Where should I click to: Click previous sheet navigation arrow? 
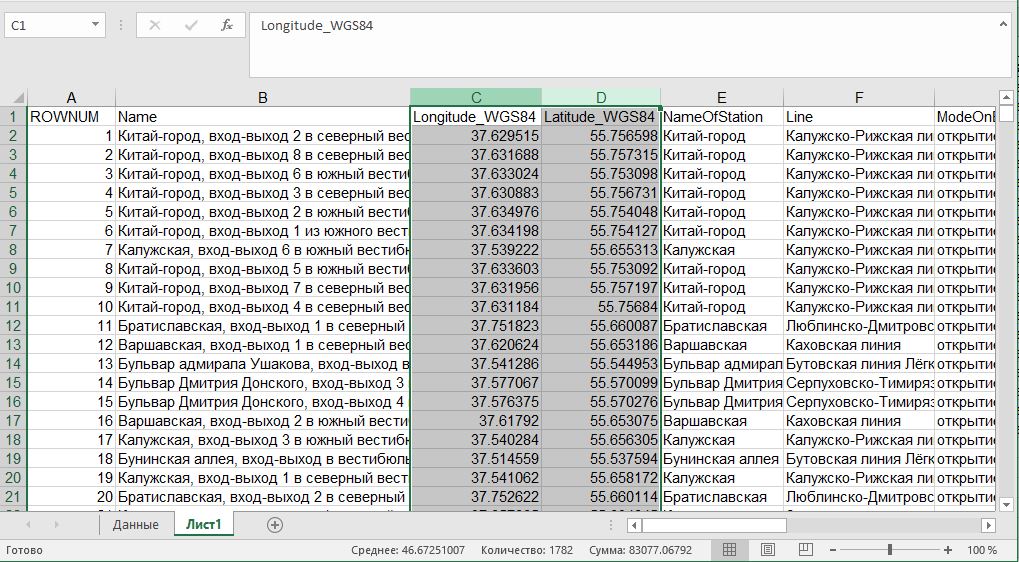[x=28, y=524]
